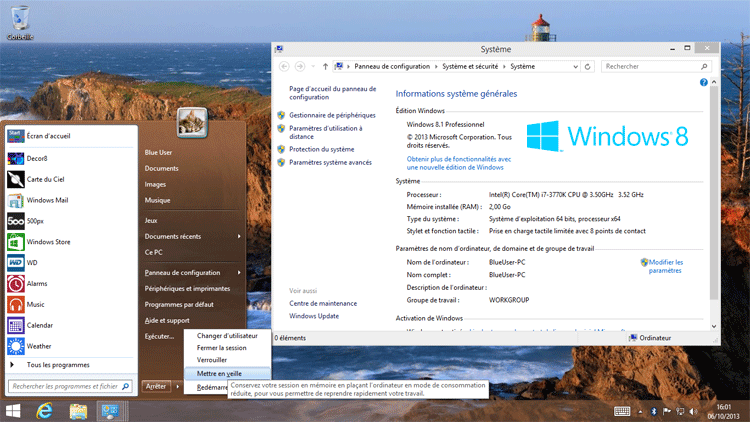The image size is (750, 422).
Task: Open the Alarms app
Action: [36, 283]
